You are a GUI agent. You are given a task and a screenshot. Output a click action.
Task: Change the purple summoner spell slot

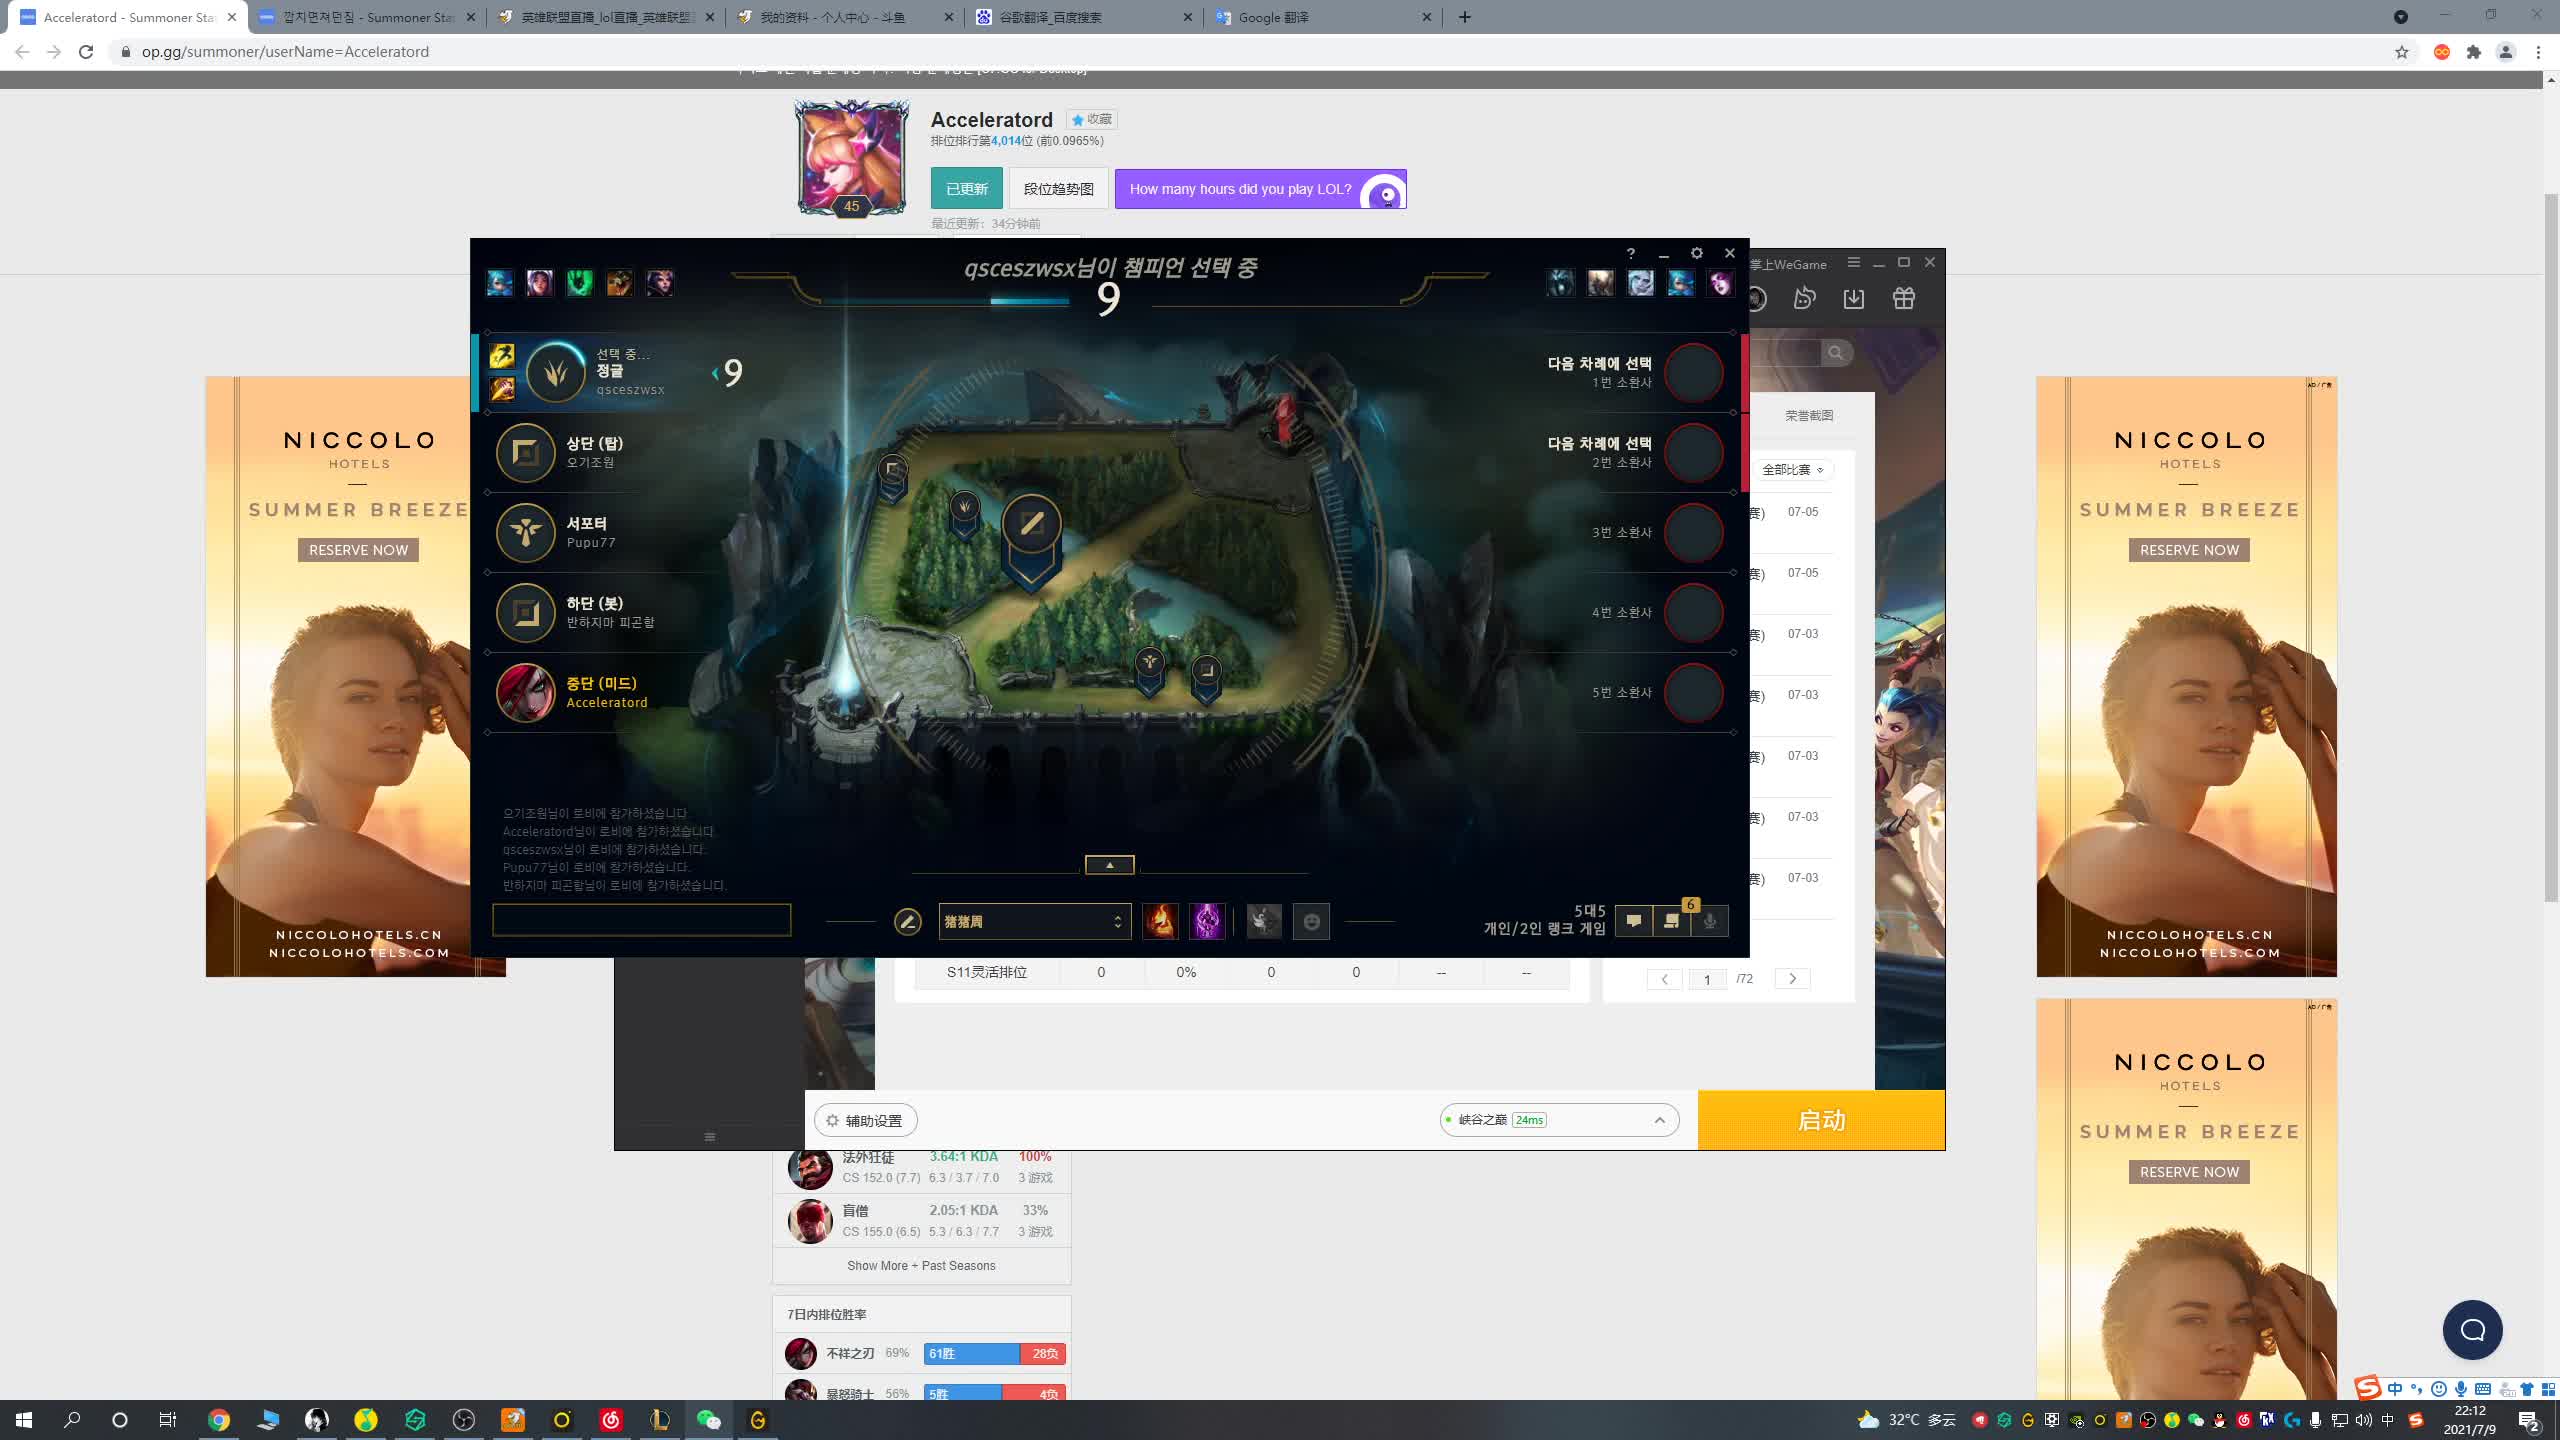(1207, 921)
